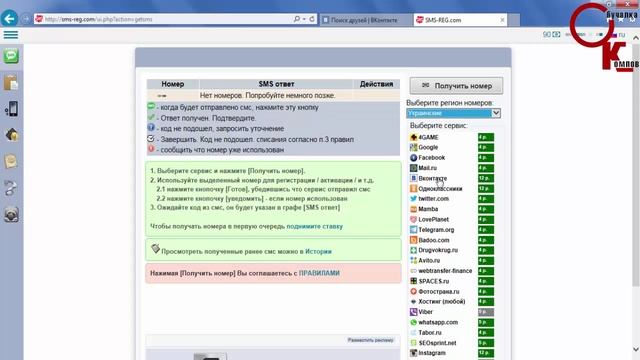Click the Одноклассники service icon
The image size is (640, 360).
413,189
